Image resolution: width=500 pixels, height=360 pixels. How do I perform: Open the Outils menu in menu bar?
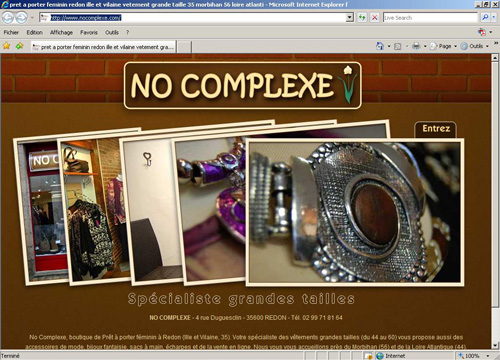112,32
